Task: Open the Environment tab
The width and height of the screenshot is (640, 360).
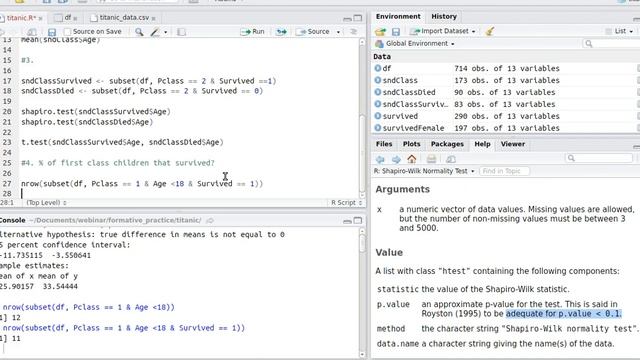Action: click(x=398, y=16)
